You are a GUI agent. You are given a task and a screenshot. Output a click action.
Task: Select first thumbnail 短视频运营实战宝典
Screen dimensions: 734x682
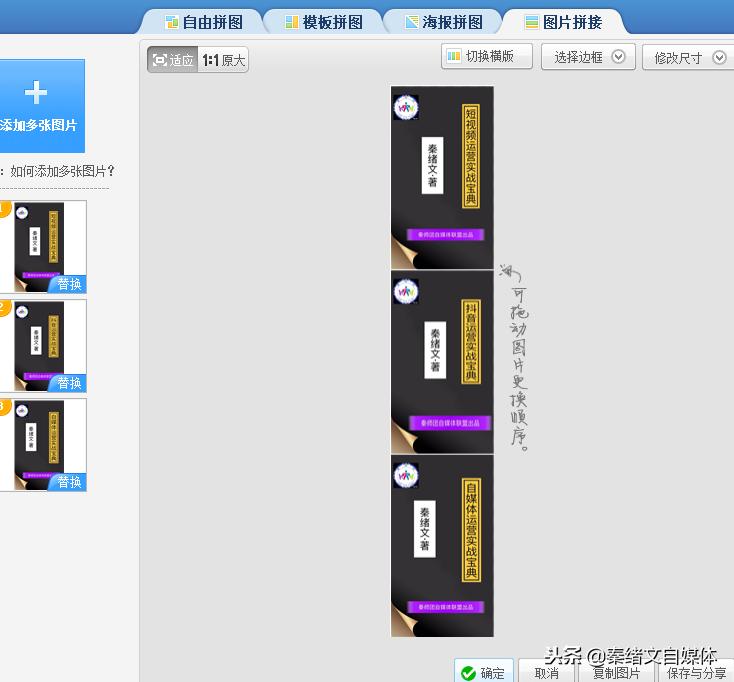tap(43, 247)
